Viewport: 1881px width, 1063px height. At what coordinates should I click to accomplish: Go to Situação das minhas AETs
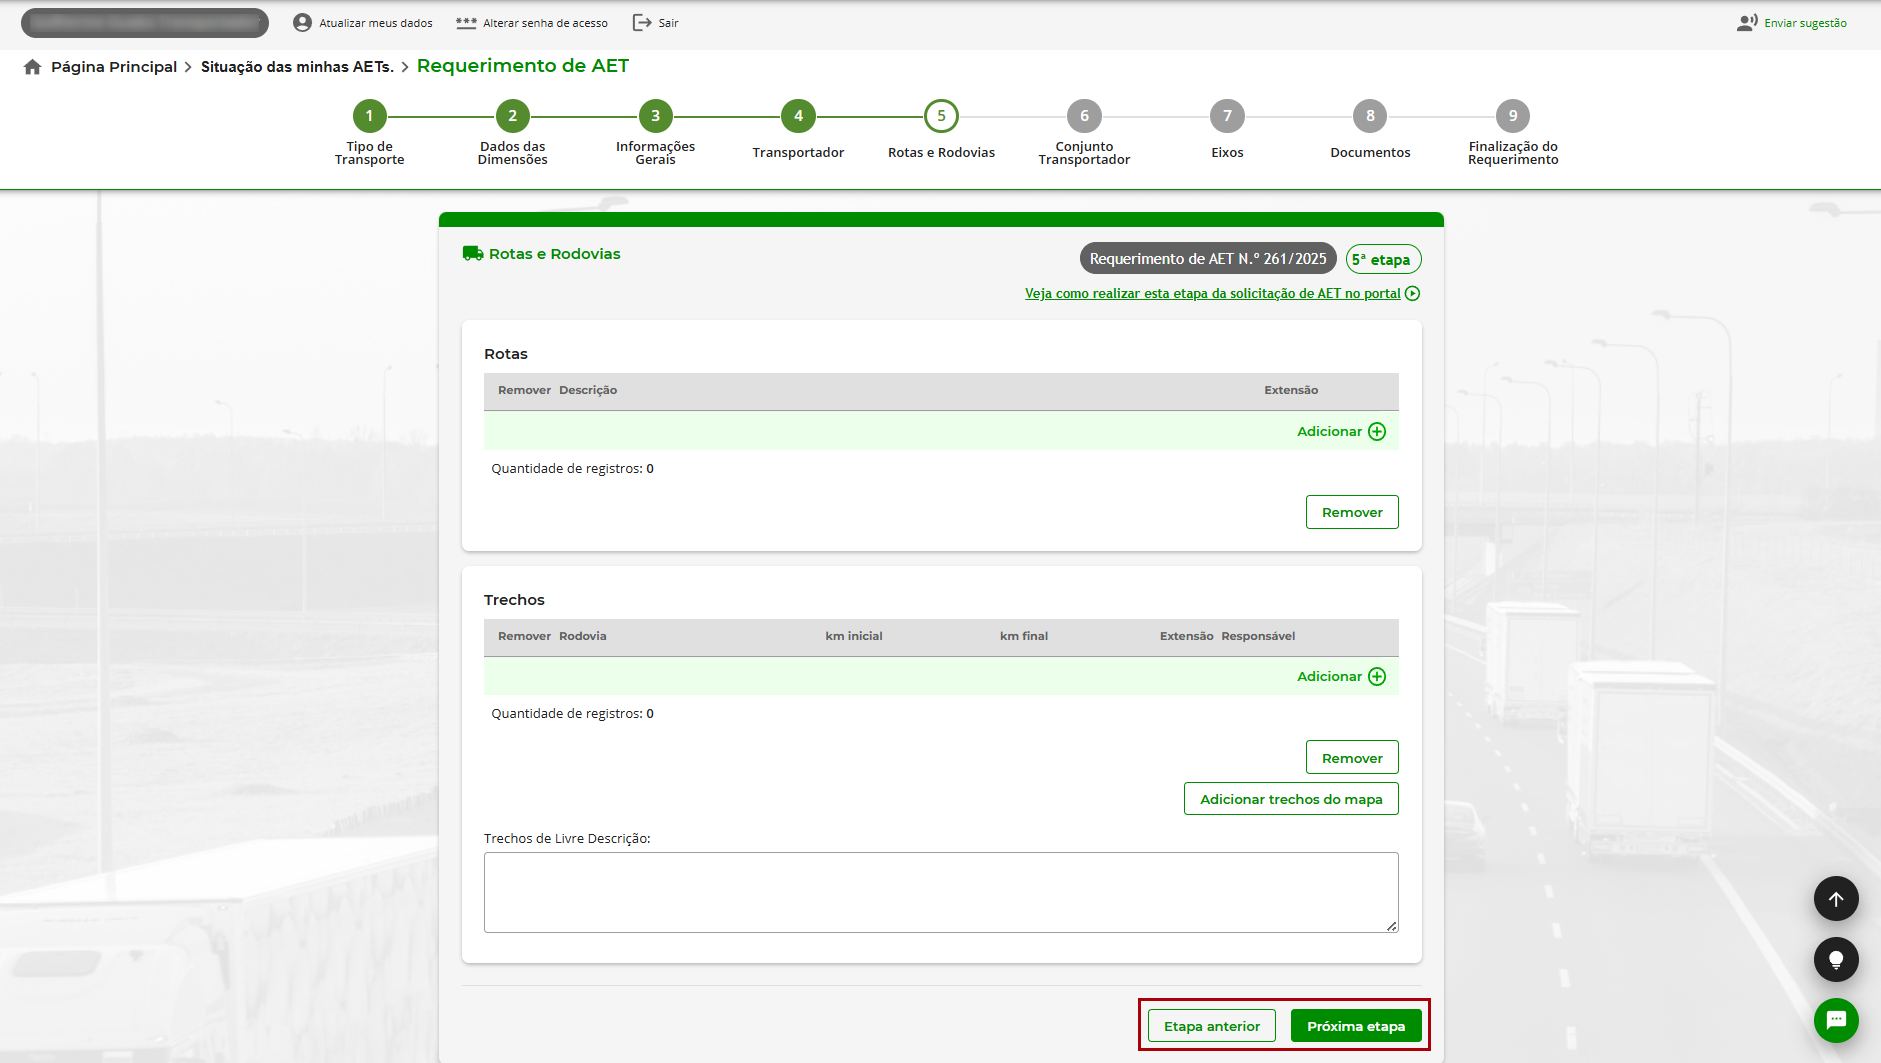(x=297, y=67)
